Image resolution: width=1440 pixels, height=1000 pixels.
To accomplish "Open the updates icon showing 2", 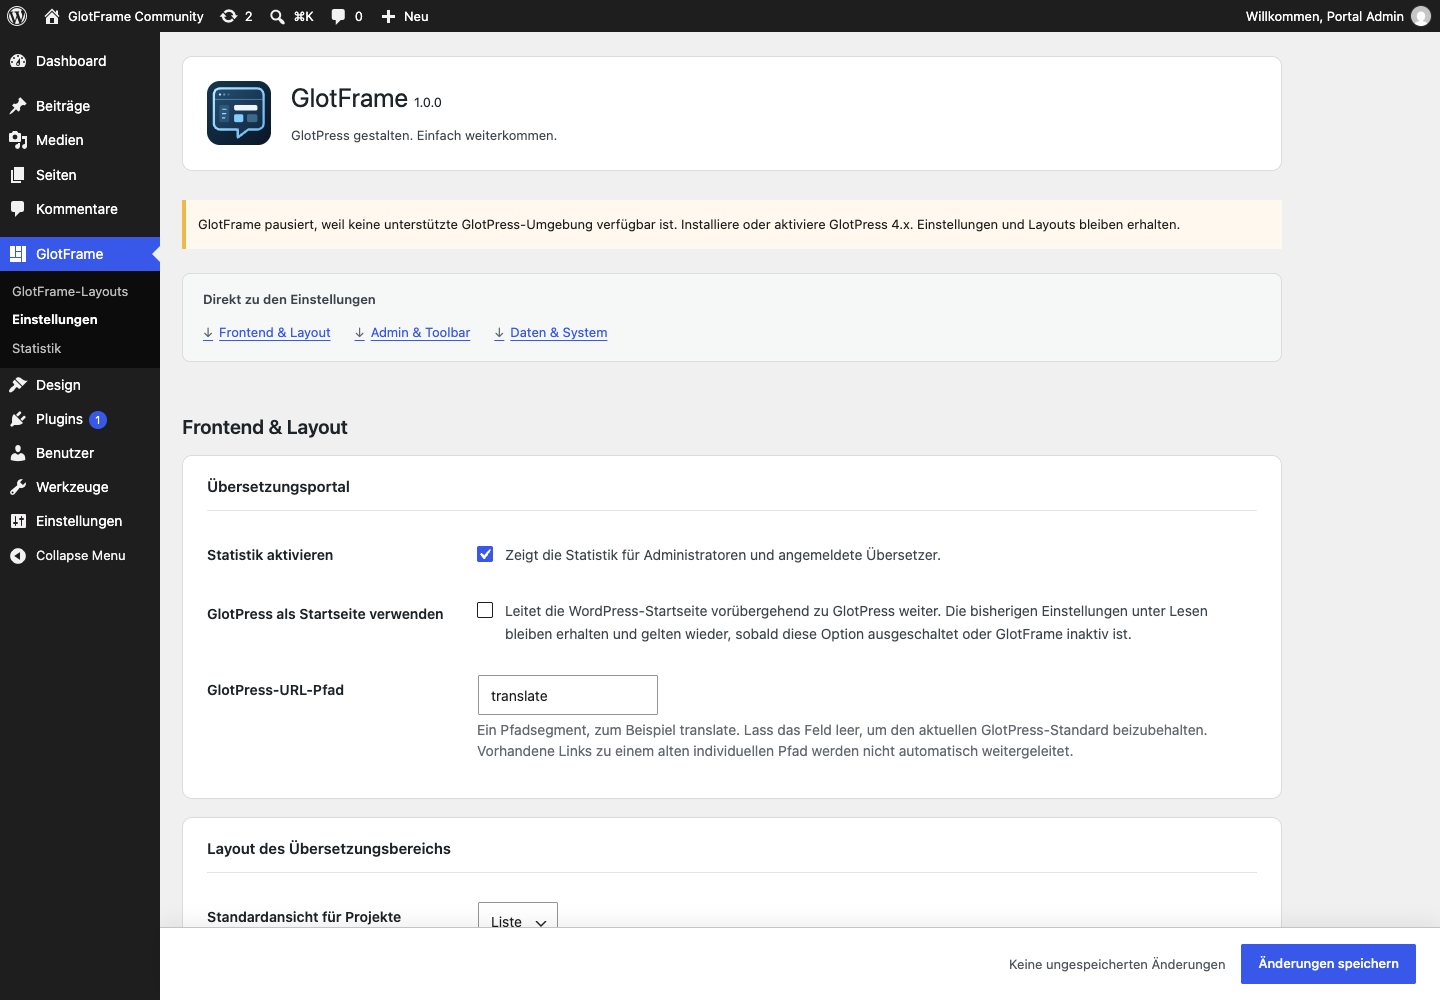I will pos(229,16).
